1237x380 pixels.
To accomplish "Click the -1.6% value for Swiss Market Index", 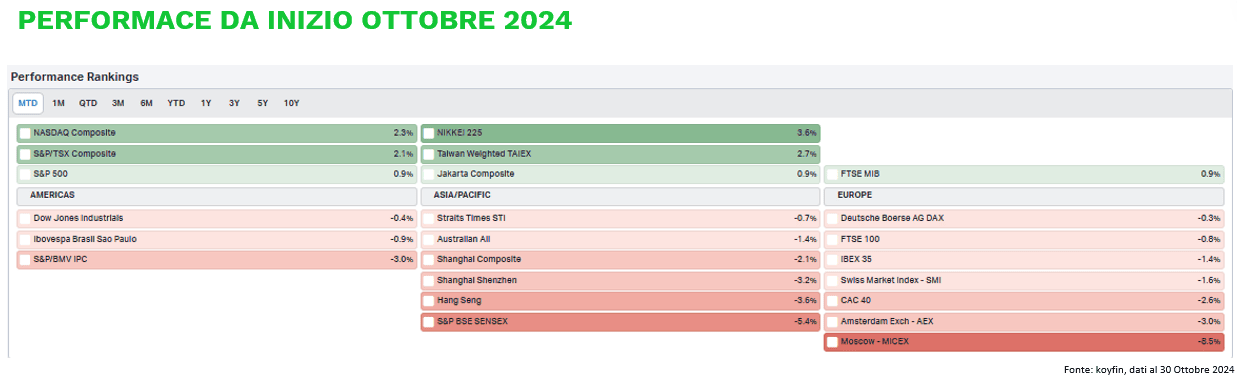I will 1208,281.
